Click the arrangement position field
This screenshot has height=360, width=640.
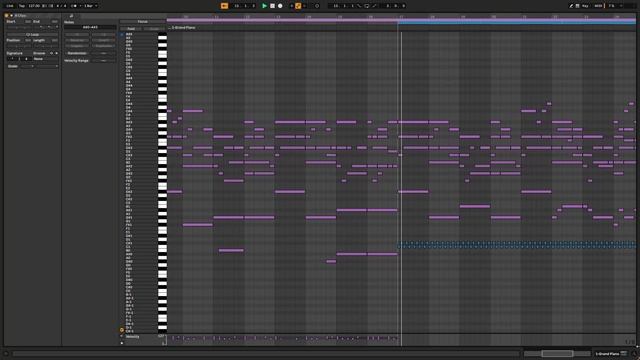(x=245, y=6)
